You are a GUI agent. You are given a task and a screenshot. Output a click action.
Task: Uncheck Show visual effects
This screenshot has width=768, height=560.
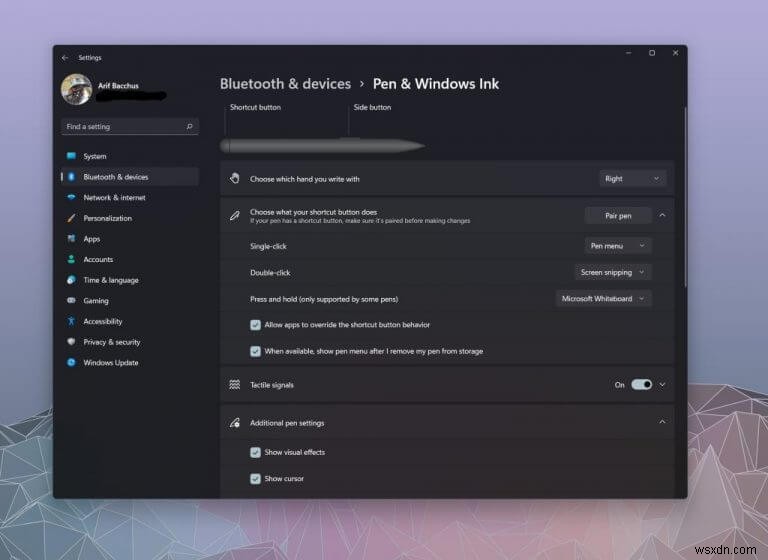(x=255, y=452)
